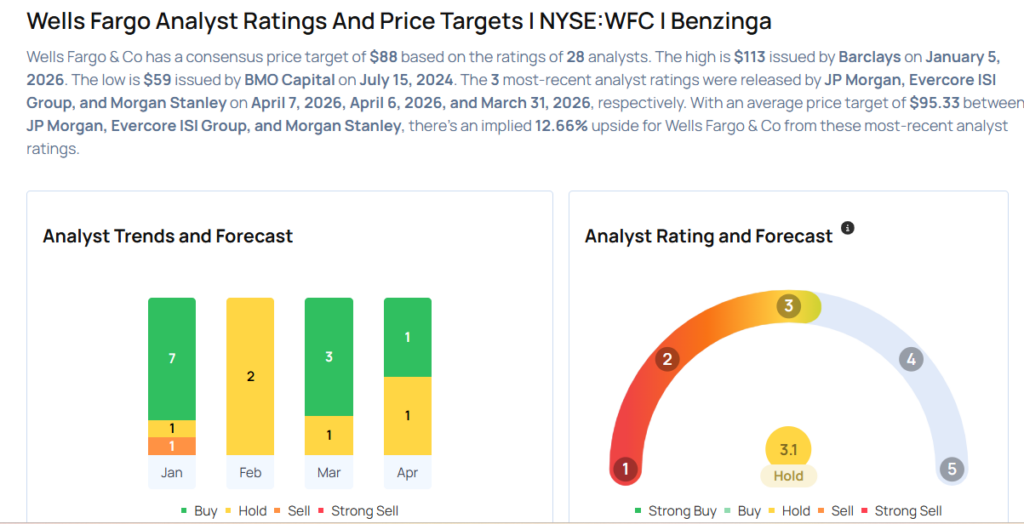Click the yellow 3.1 rating circle

(x=788, y=450)
